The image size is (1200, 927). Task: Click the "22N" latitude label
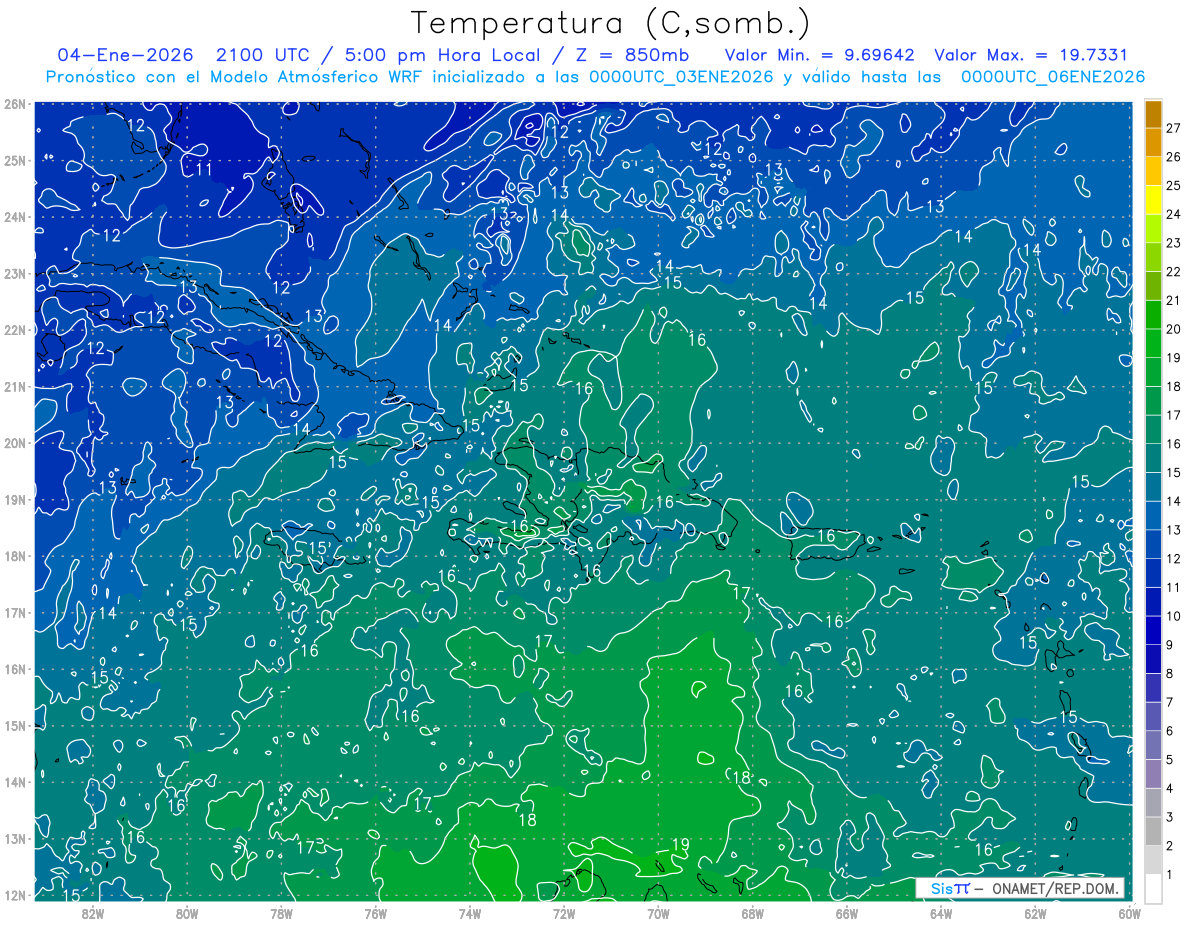[x=14, y=330]
